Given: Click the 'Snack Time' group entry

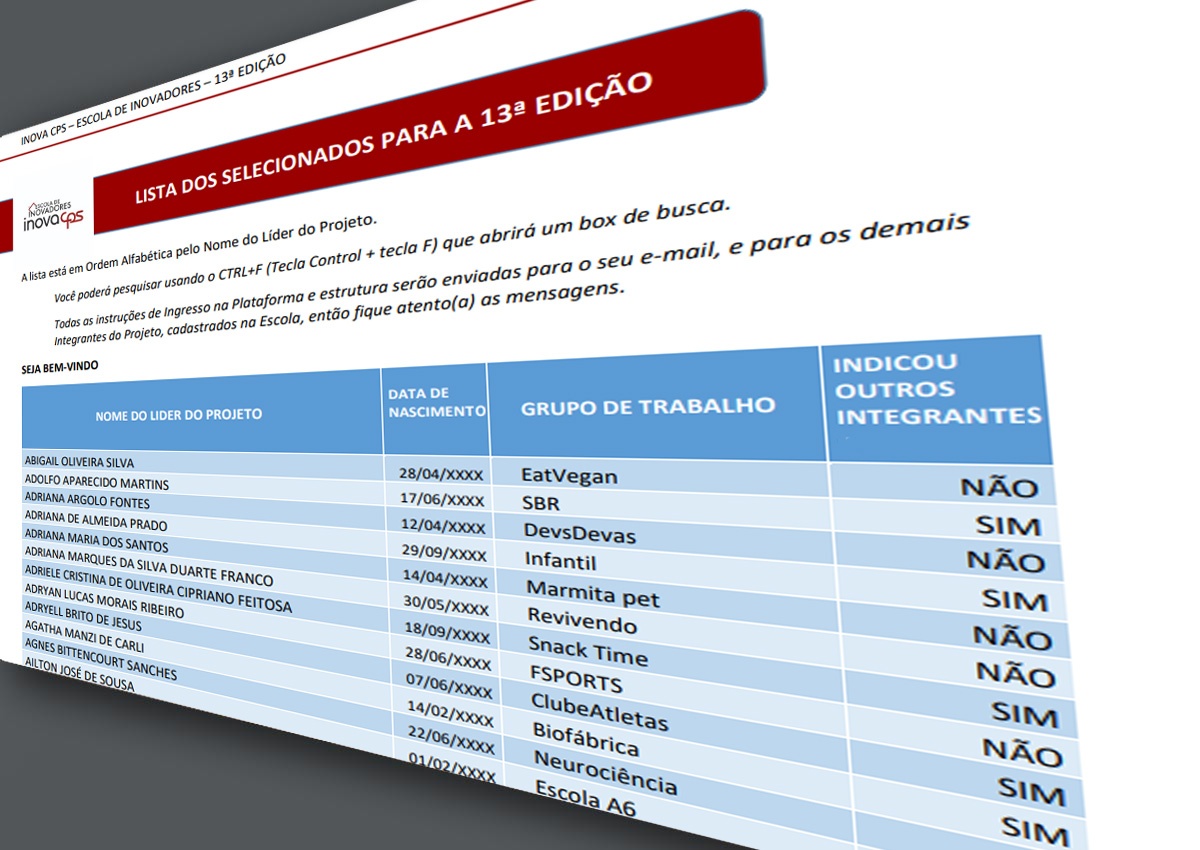Looking at the screenshot, I should pyautogui.click(x=588, y=652).
